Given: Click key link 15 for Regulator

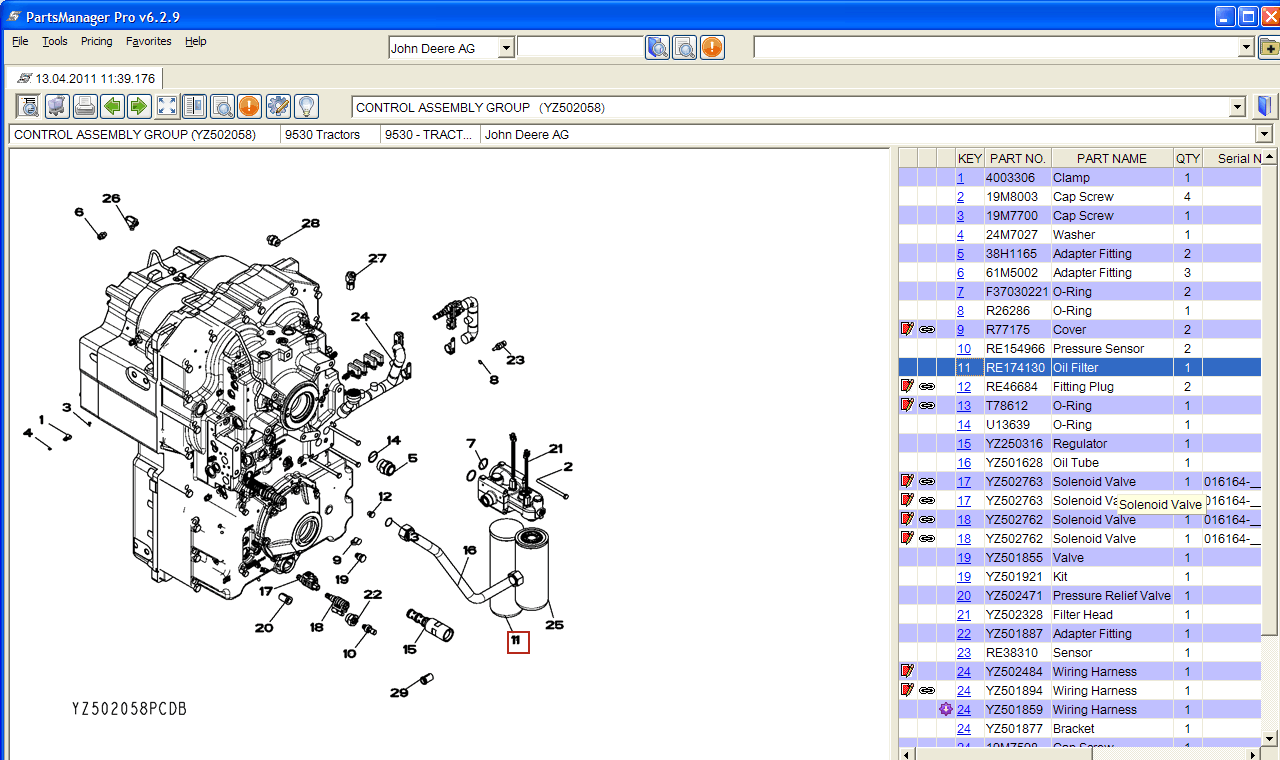Looking at the screenshot, I should click(964, 443).
